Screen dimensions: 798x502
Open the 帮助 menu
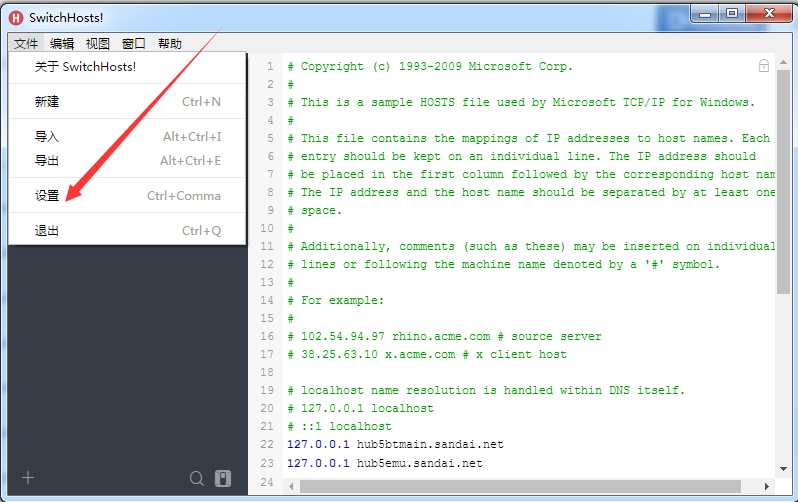(x=170, y=44)
